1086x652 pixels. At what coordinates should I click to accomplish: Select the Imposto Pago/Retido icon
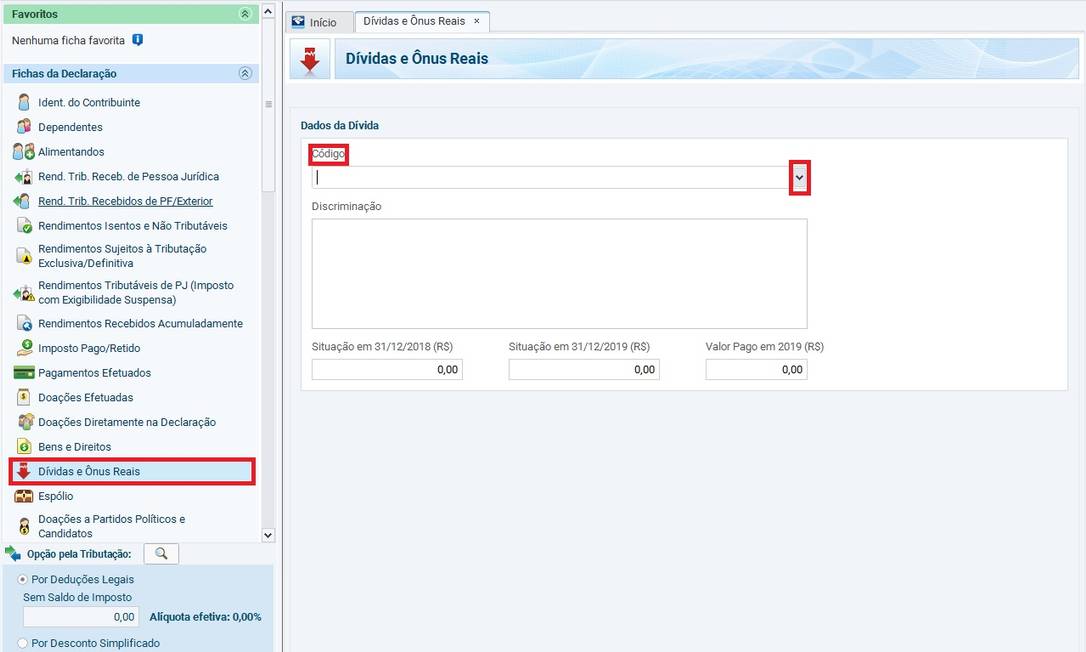(24, 348)
